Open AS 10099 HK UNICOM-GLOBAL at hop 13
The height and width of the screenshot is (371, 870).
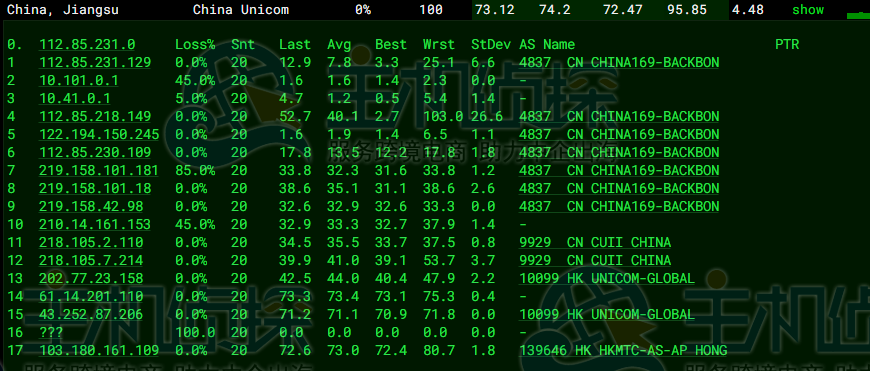pos(607,278)
